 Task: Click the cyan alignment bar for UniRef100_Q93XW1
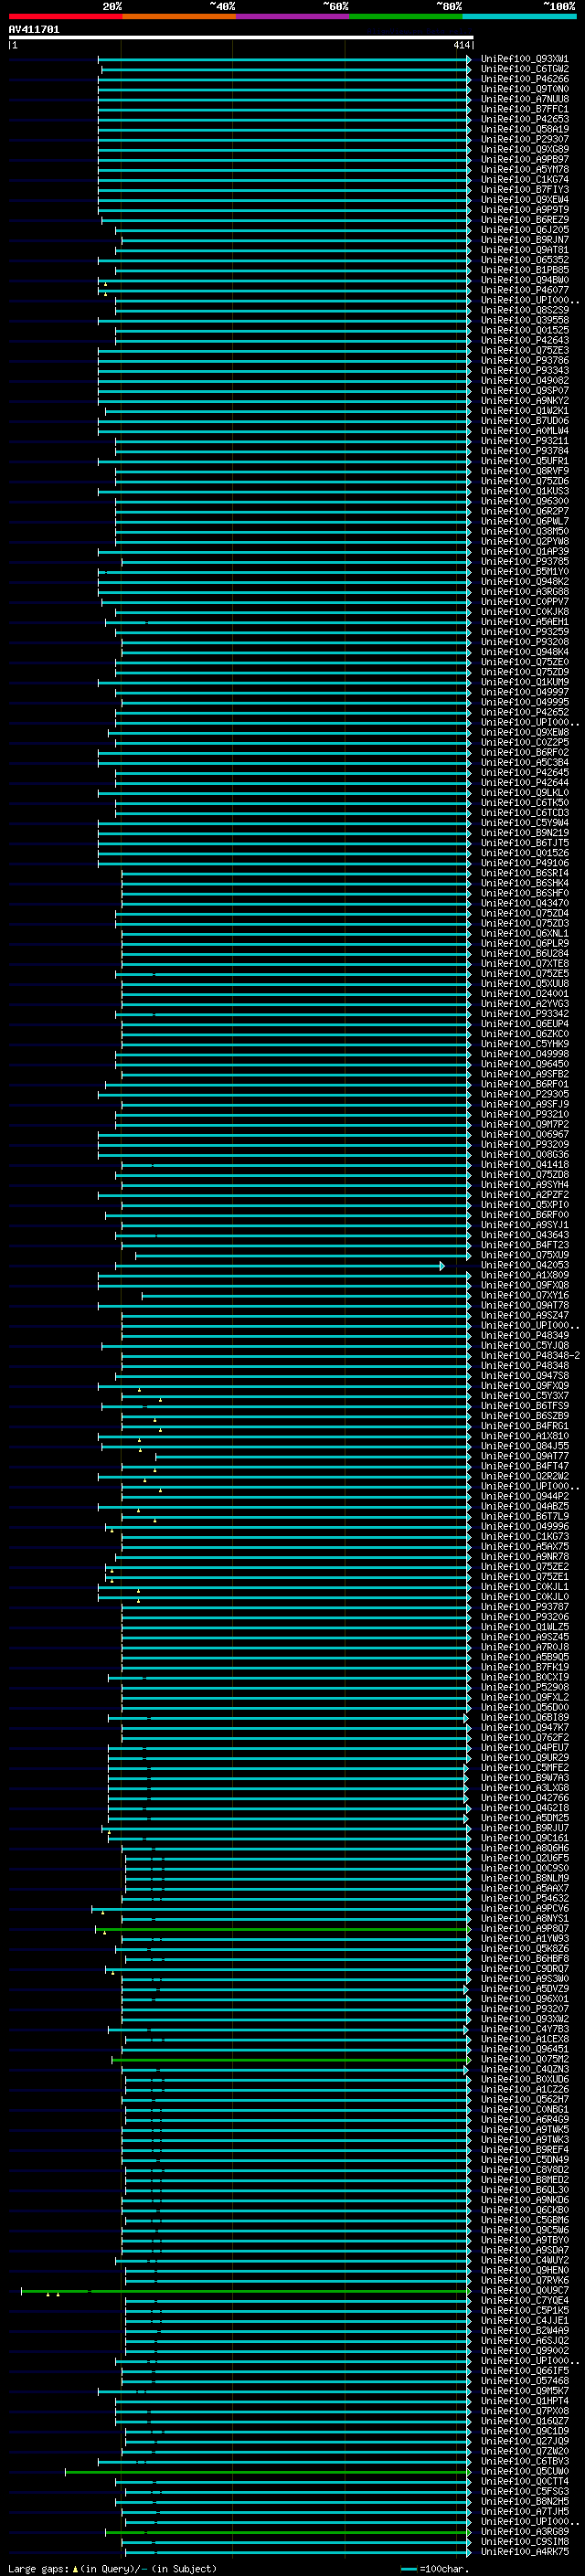284,59
